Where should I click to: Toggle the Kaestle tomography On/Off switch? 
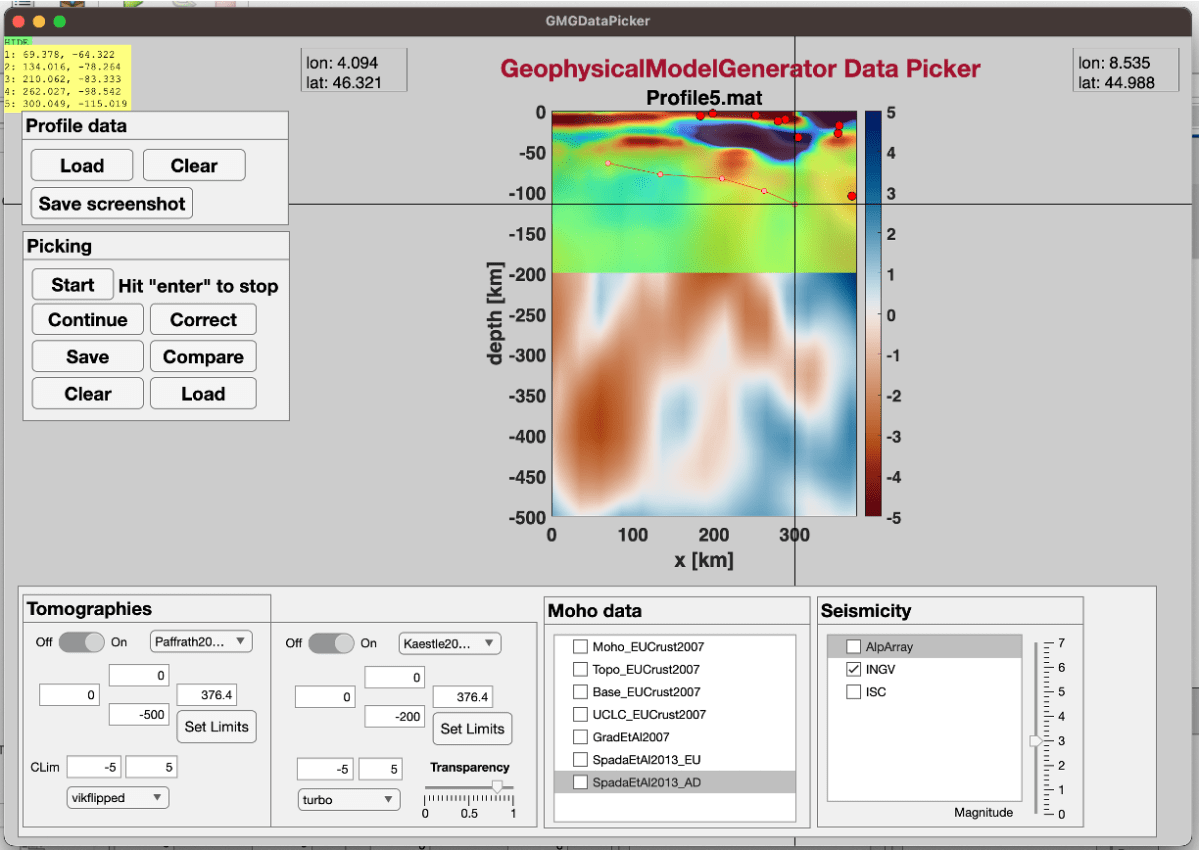pos(331,643)
